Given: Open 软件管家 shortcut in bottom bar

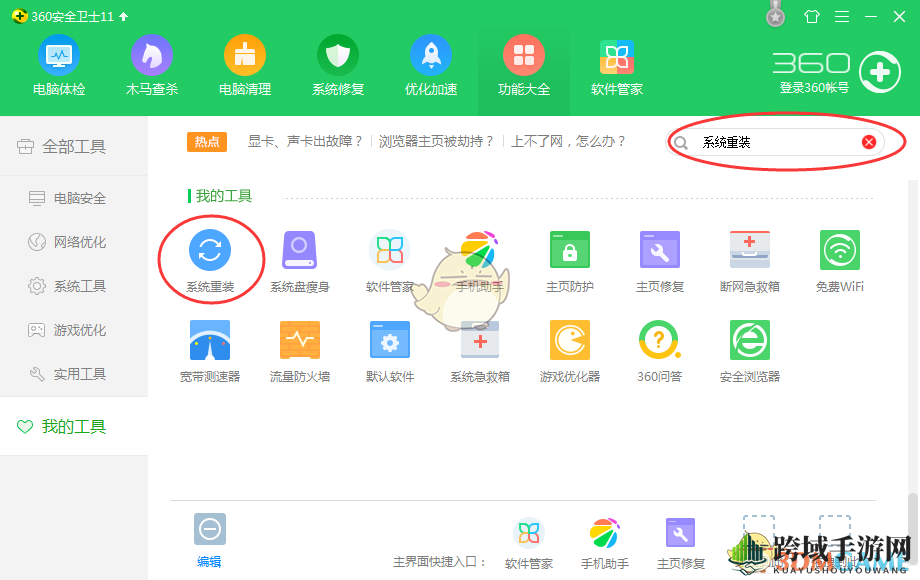Looking at the screenshot, I should pyautogui.click(x=529, y=544).
